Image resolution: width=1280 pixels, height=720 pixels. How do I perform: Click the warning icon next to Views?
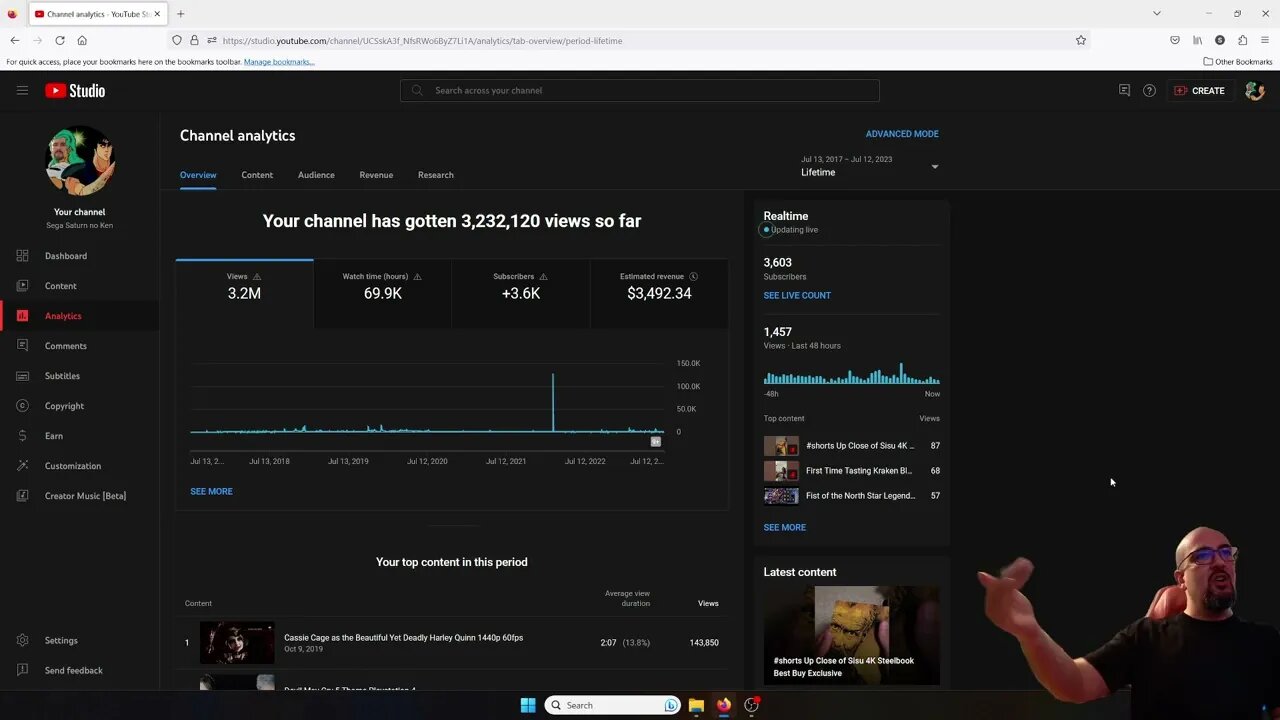click(x=257, y=277)
